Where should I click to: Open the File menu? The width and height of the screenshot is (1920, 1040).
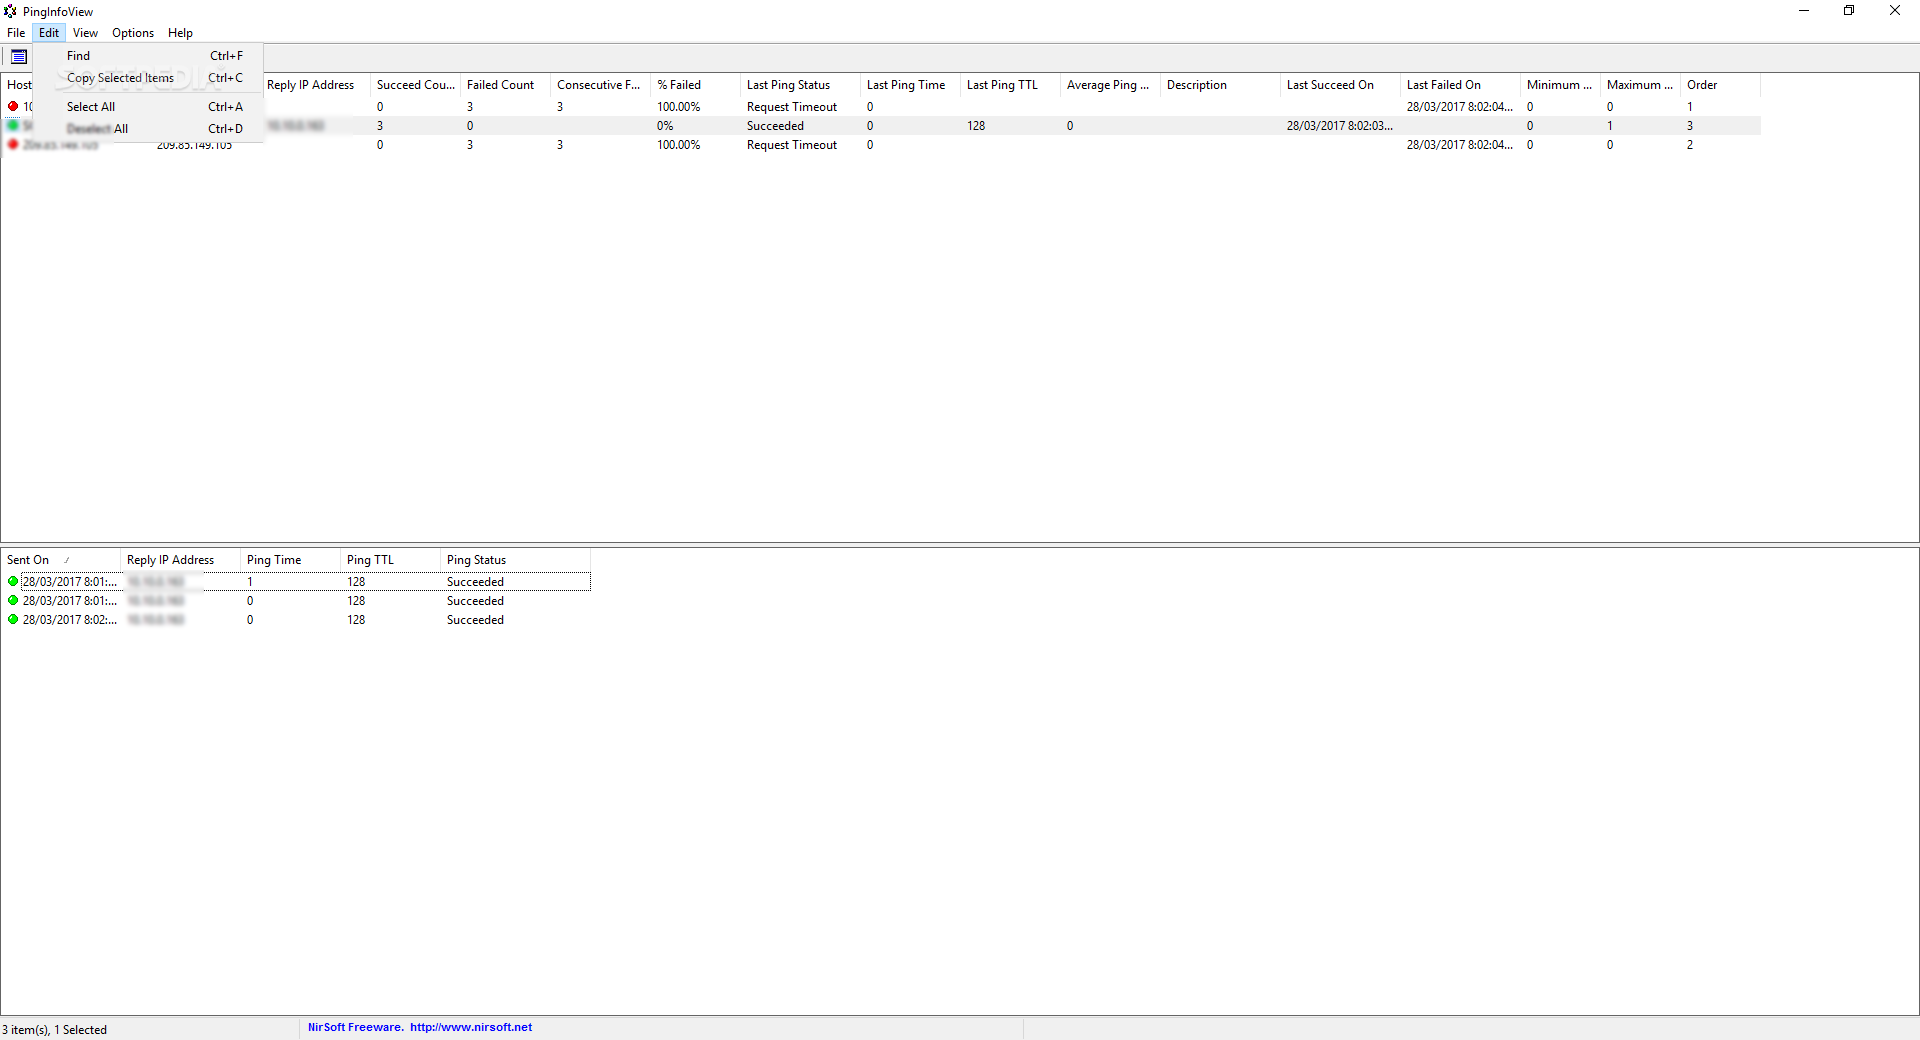(16, 33)
